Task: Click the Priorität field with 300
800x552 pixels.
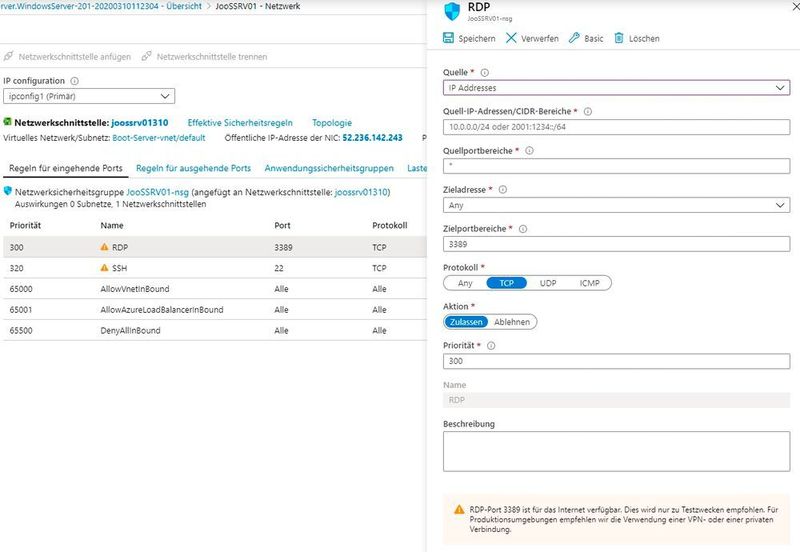Action: click(616, 361)
